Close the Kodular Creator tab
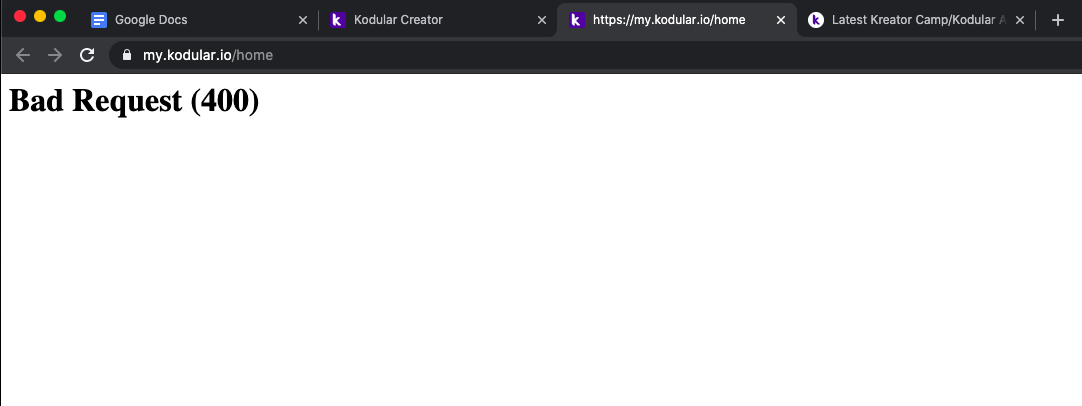The image size is (1082, 406). click(542, 20)
